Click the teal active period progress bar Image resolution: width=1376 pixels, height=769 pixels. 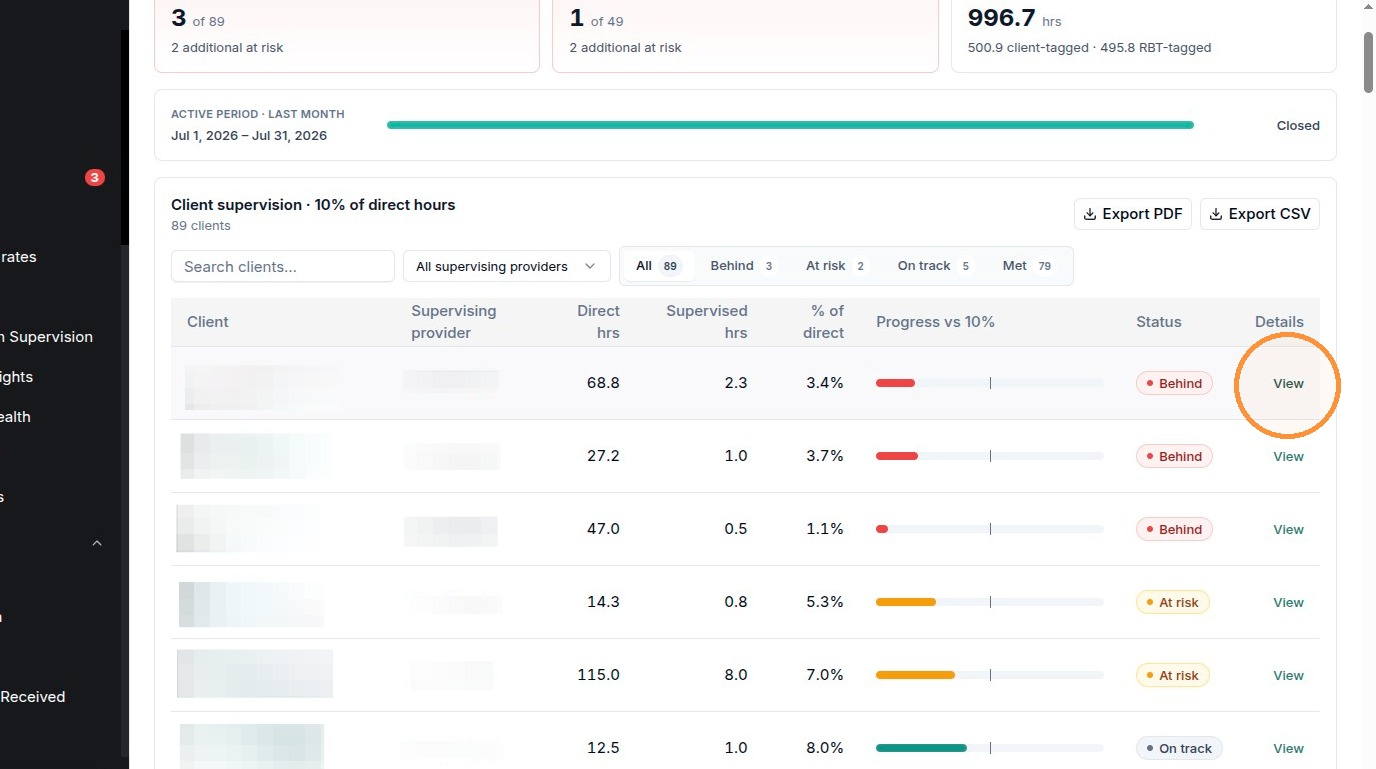(790, 125)
